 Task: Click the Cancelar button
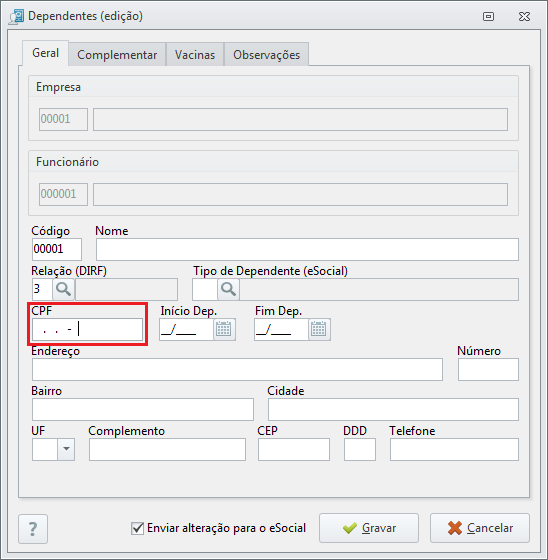(480, 528)
